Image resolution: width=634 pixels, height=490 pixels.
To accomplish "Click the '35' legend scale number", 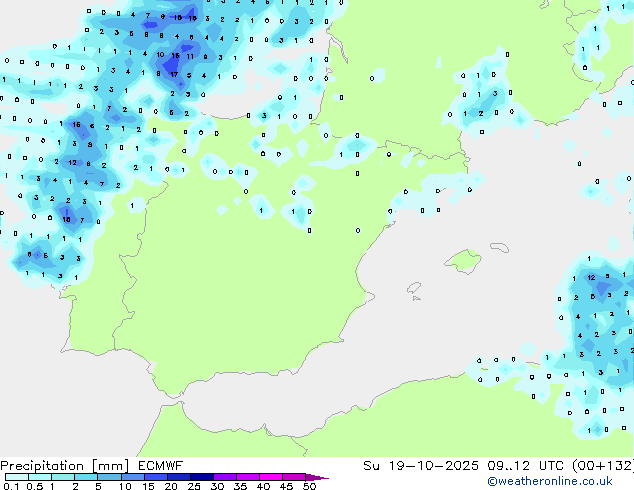I will click(240, 486).
